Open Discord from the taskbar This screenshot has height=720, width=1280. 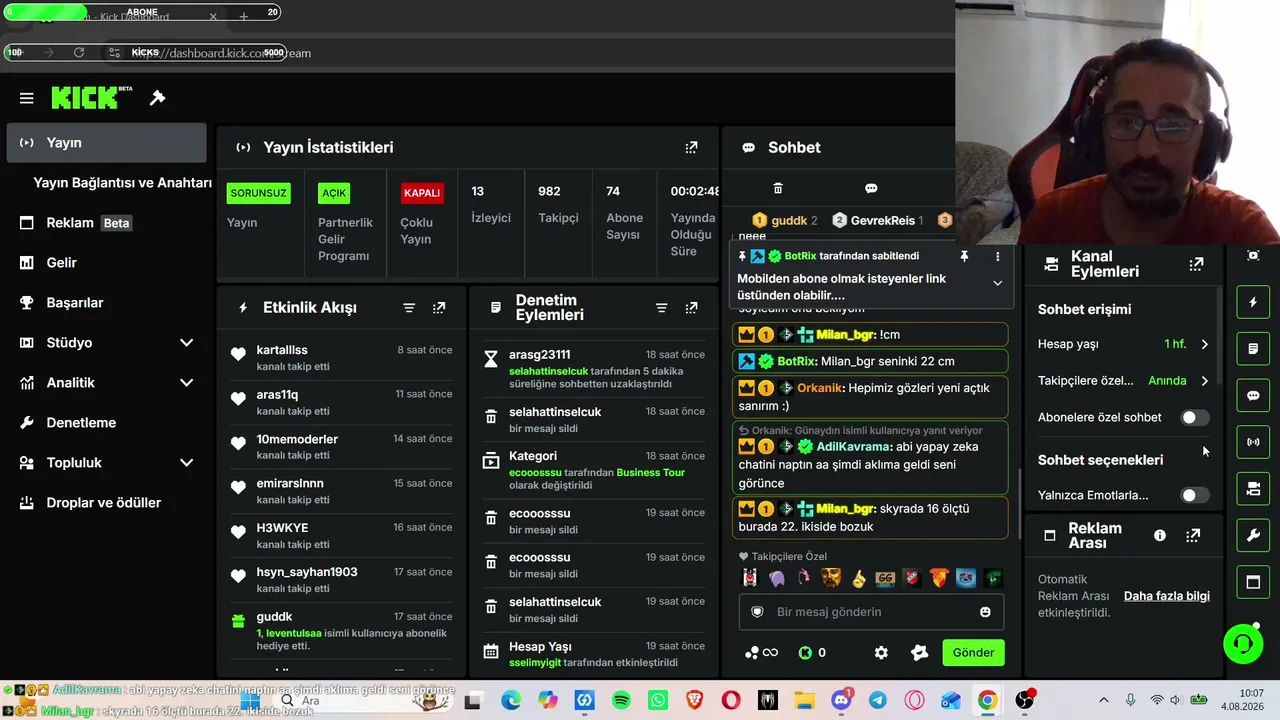pyautogui.click(x=841, y=701)
